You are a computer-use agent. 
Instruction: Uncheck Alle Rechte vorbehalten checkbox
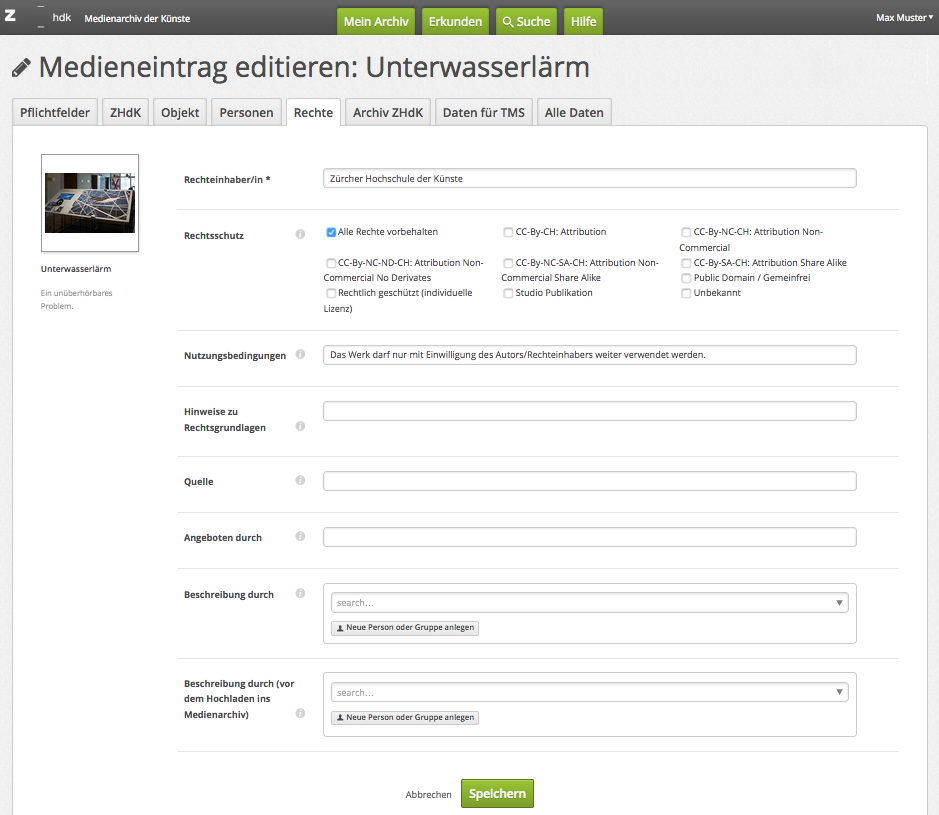coord(331,232)
